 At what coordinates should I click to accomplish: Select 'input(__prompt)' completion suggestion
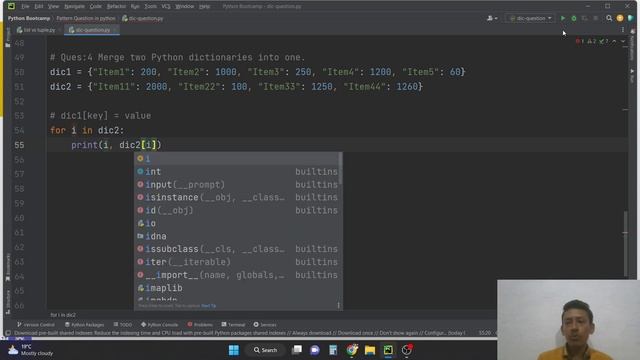[x=238, y=184]
